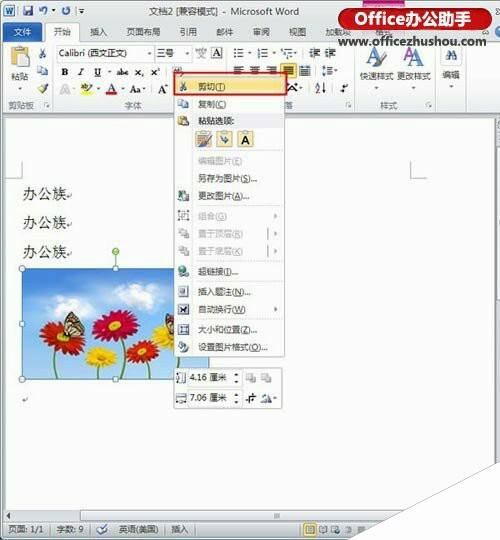Click the Numbering list button
500x540 pixels.
(x=263, y=53)
